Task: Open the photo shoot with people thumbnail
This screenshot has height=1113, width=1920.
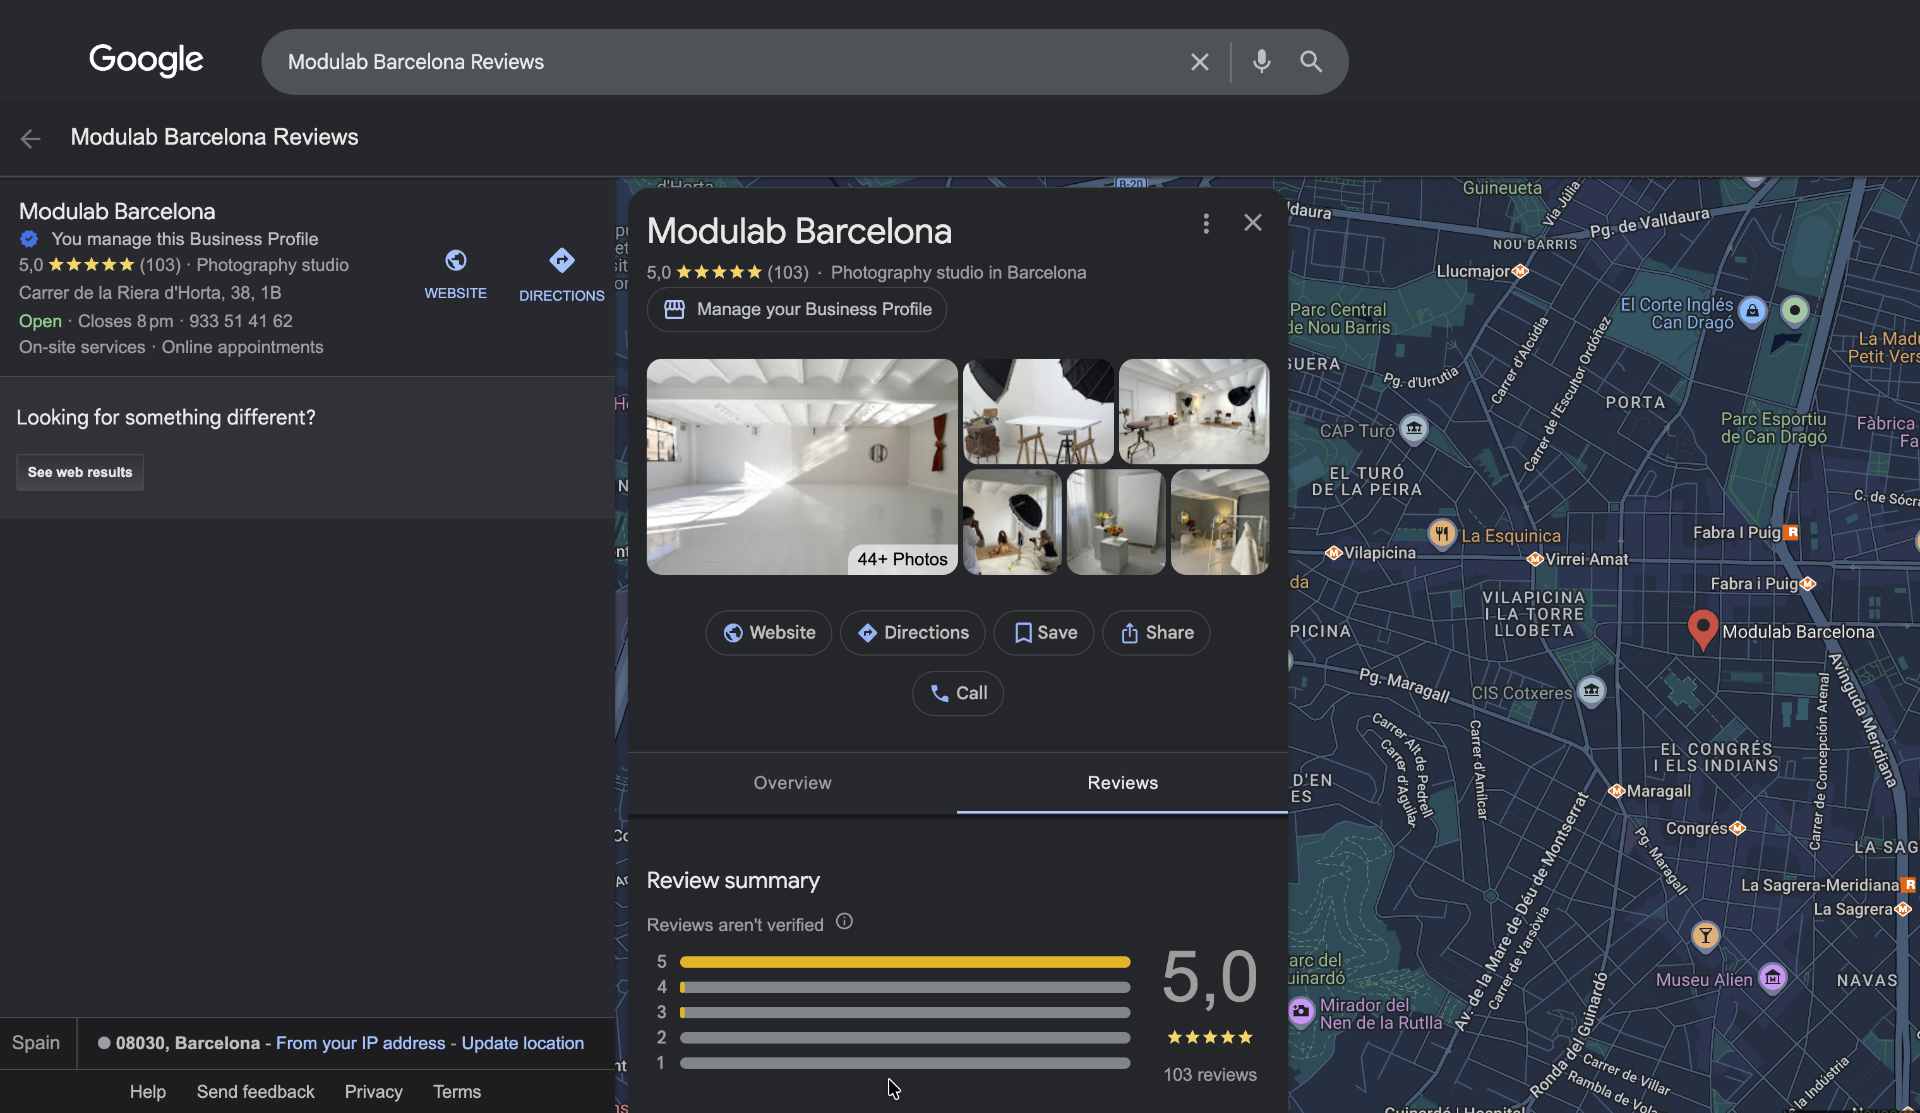Action: click(x=1012, y=522)
